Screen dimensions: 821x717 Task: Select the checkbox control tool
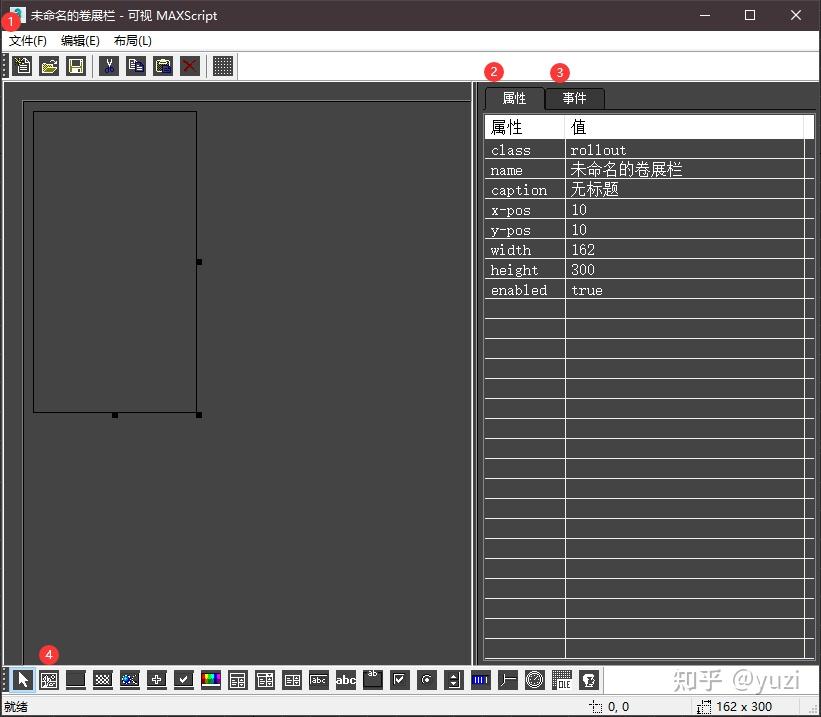click(399, 680)
